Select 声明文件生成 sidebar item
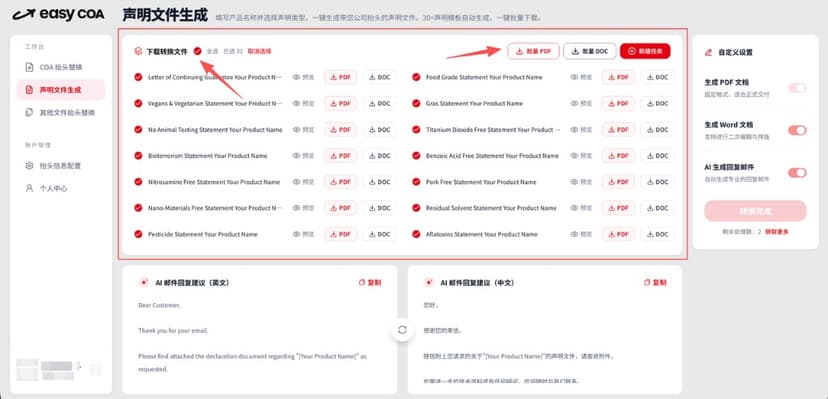This screenshot has width=828, height=399. pyautogui.click(x=61, y=90)
